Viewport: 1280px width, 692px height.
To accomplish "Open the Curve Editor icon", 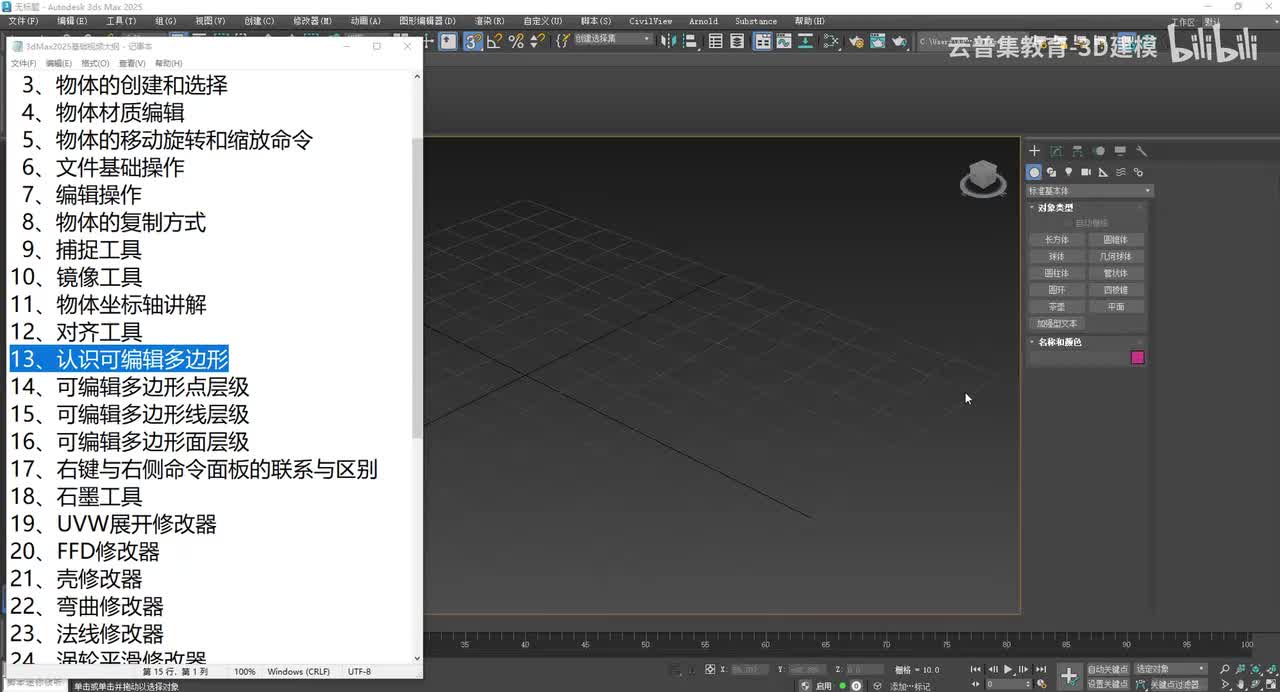I will 783,41.
